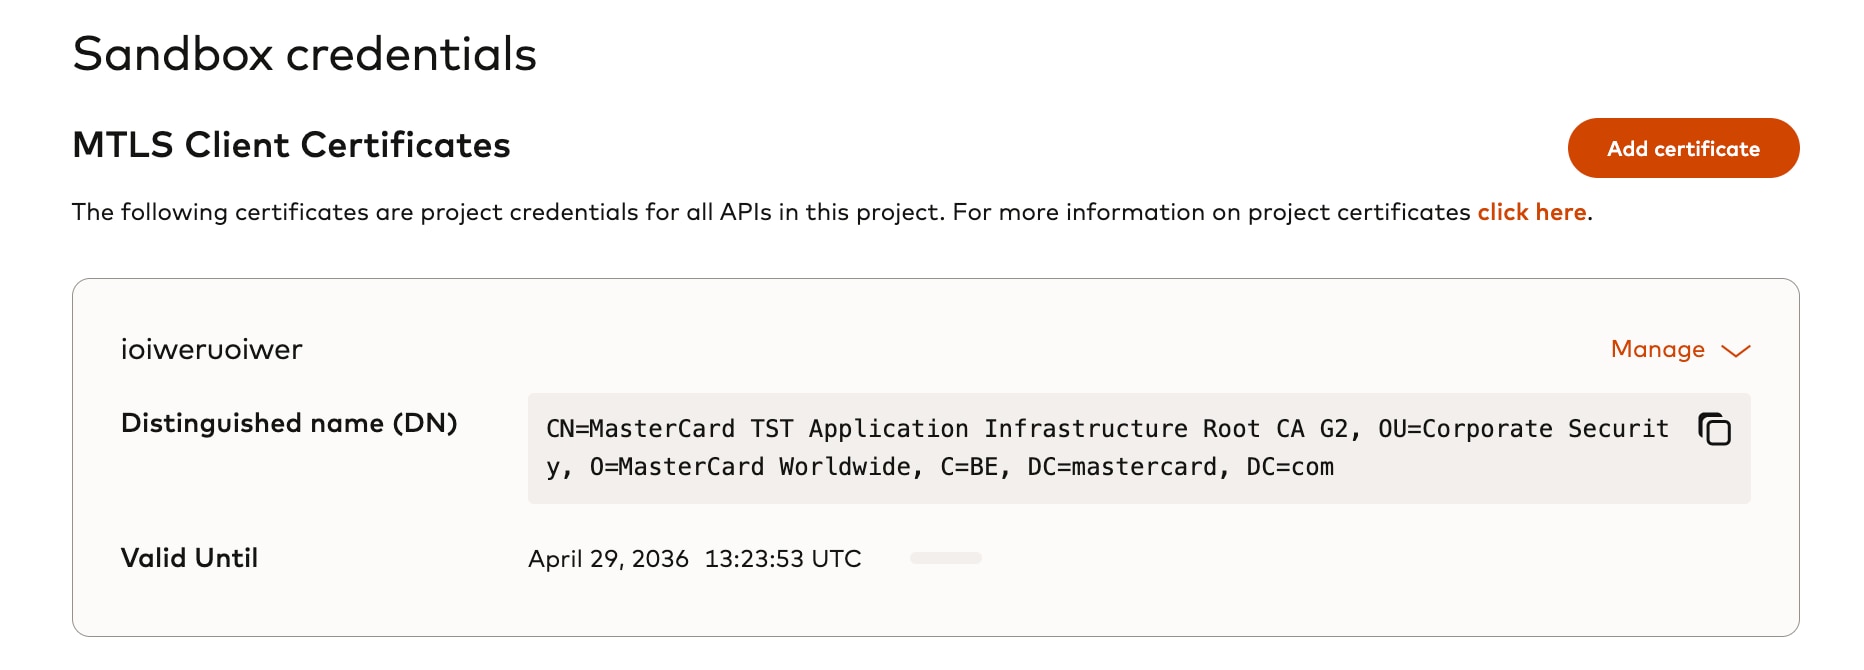Click the CN=MasterCard TST Application text
Image resolution: width=1864 pixels, height=670 pixels.
pyautogui.click(x=757, y=429)
